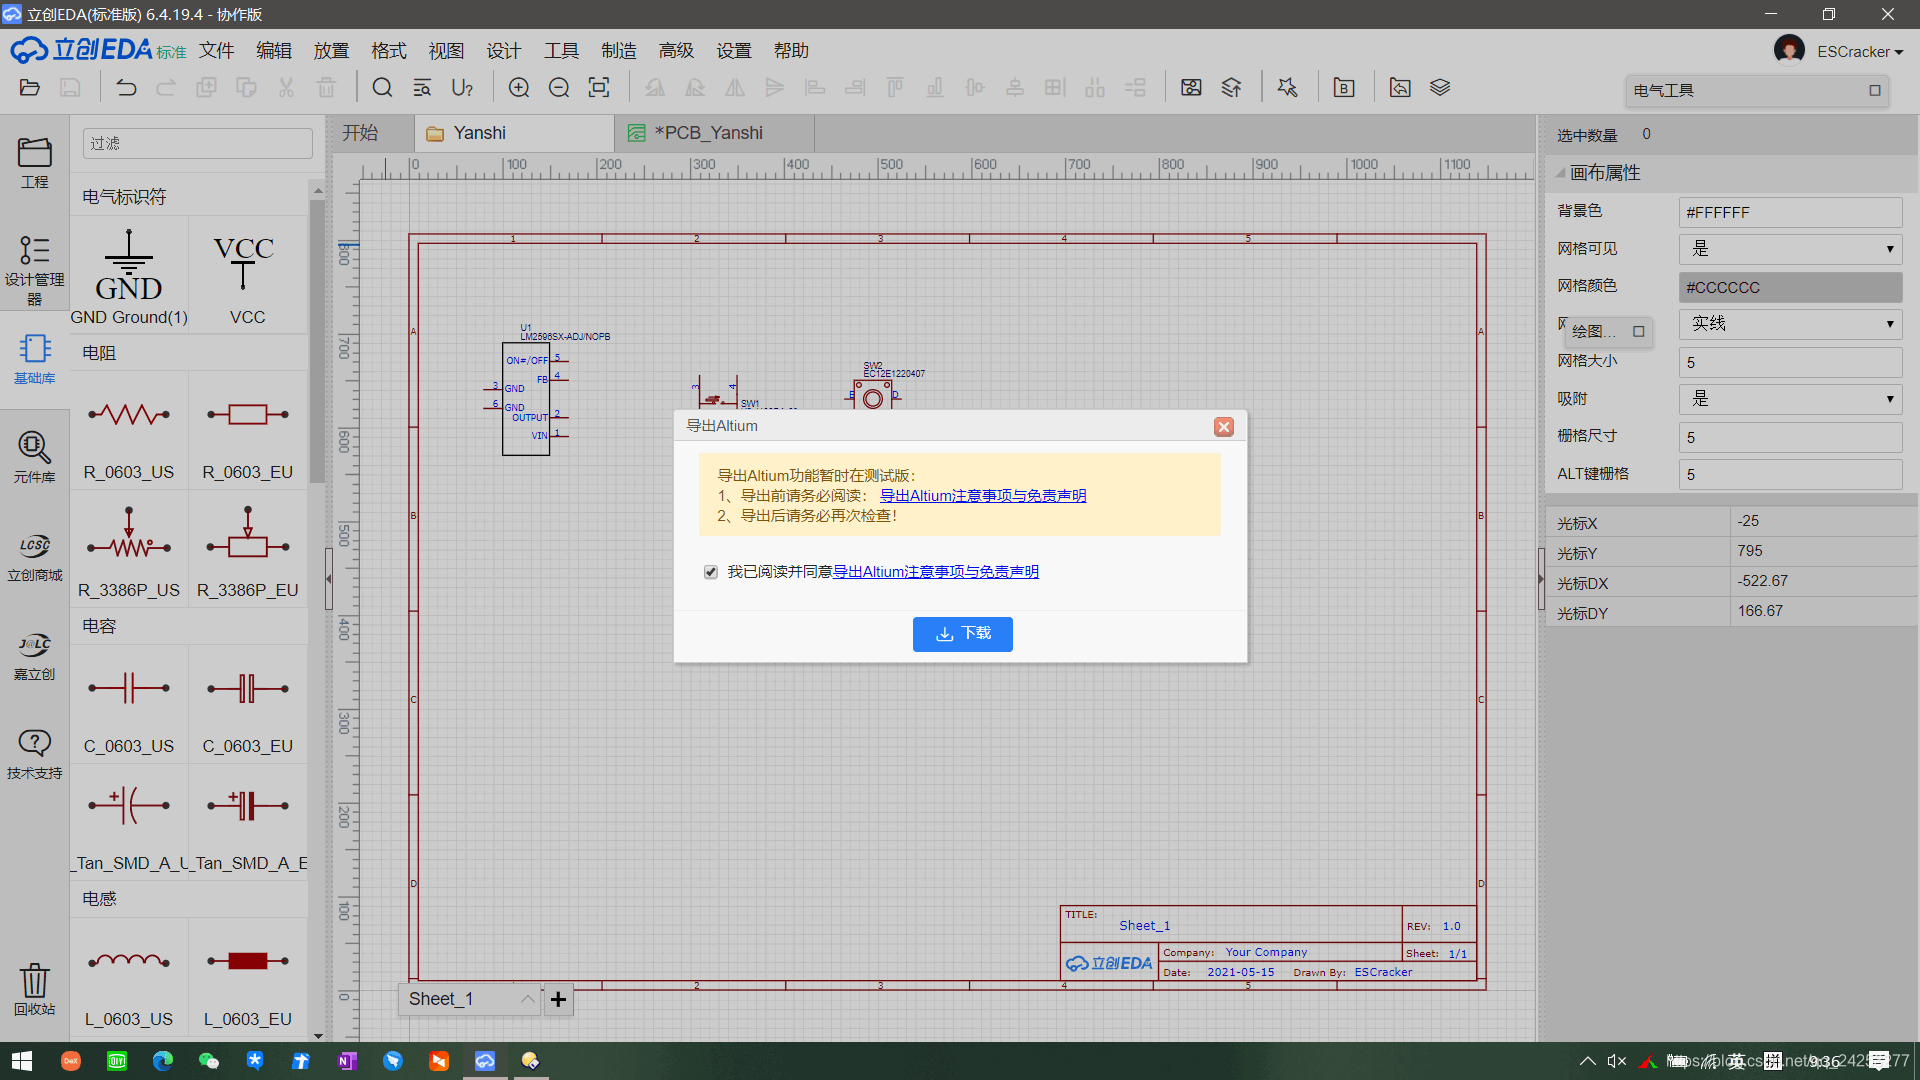The image size is (1920, 1080).
Task: Click the fit-to-window toolbar icon
Action: (x=599, y=88)
